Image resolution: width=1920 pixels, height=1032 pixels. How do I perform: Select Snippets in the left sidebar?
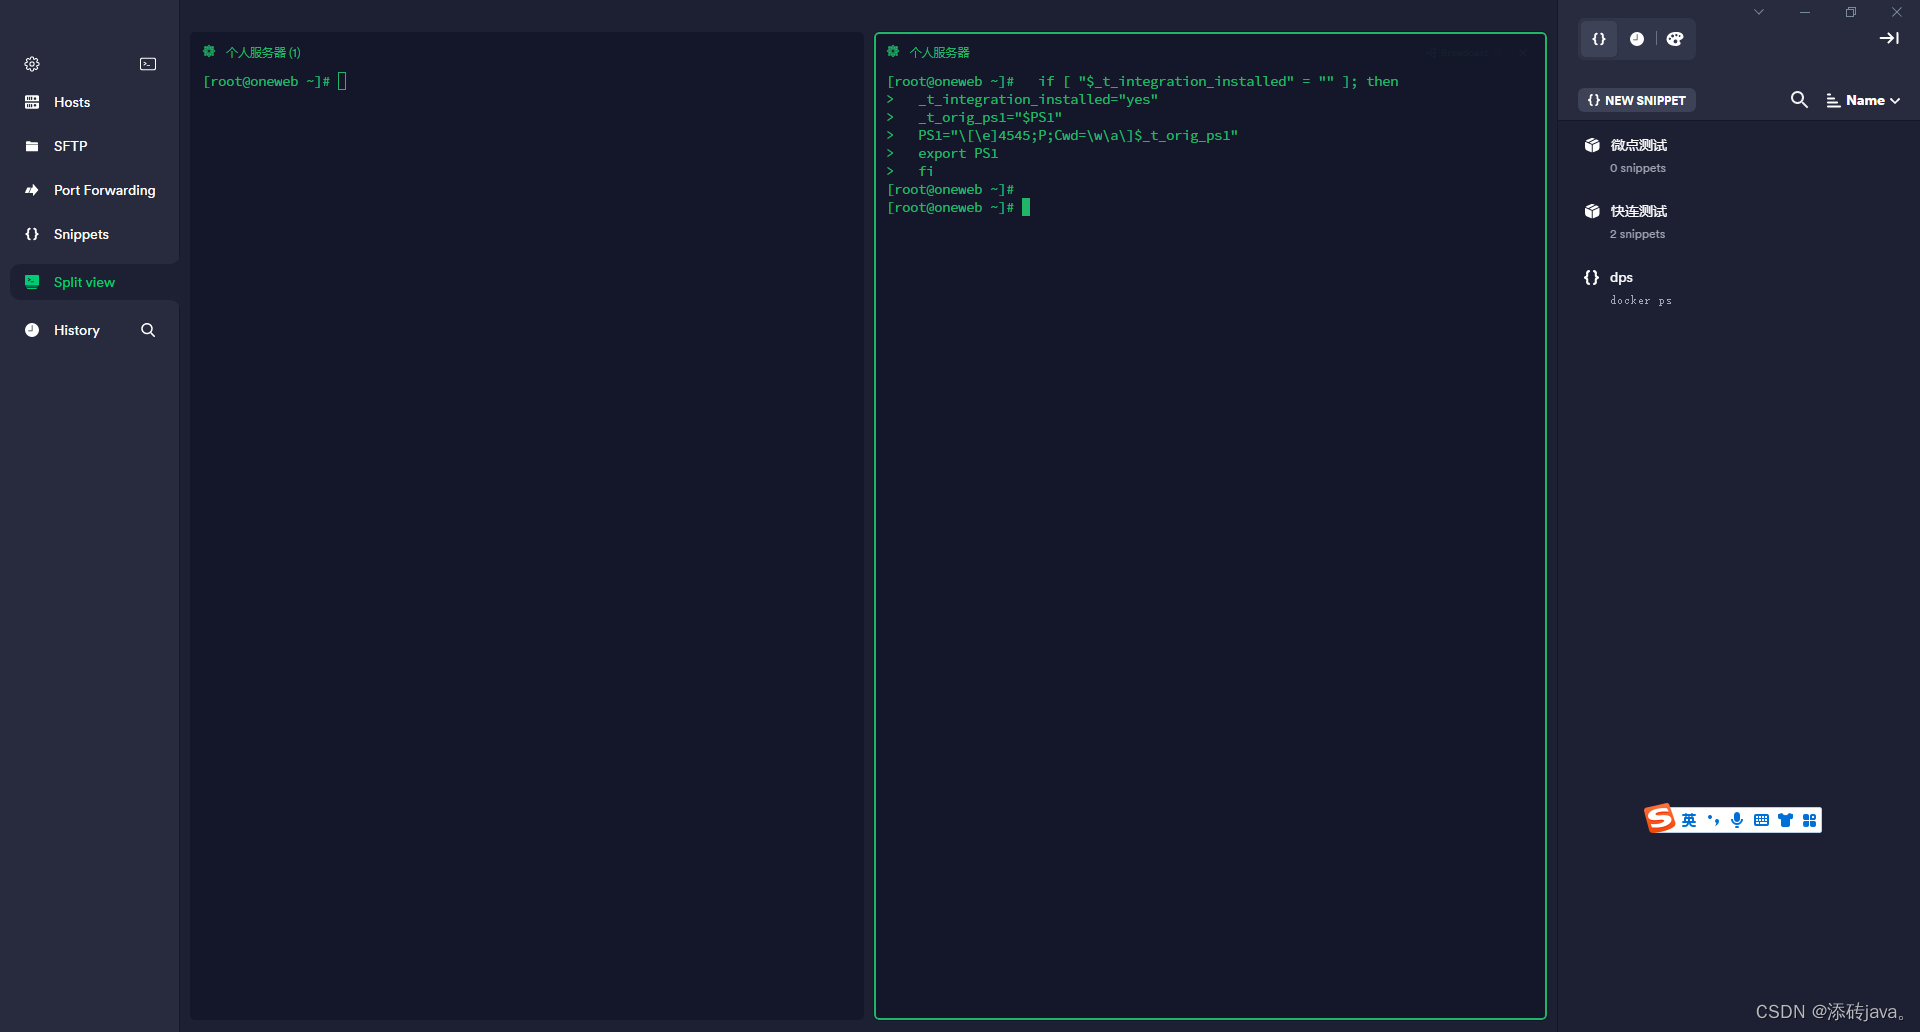tap(80, 234)
